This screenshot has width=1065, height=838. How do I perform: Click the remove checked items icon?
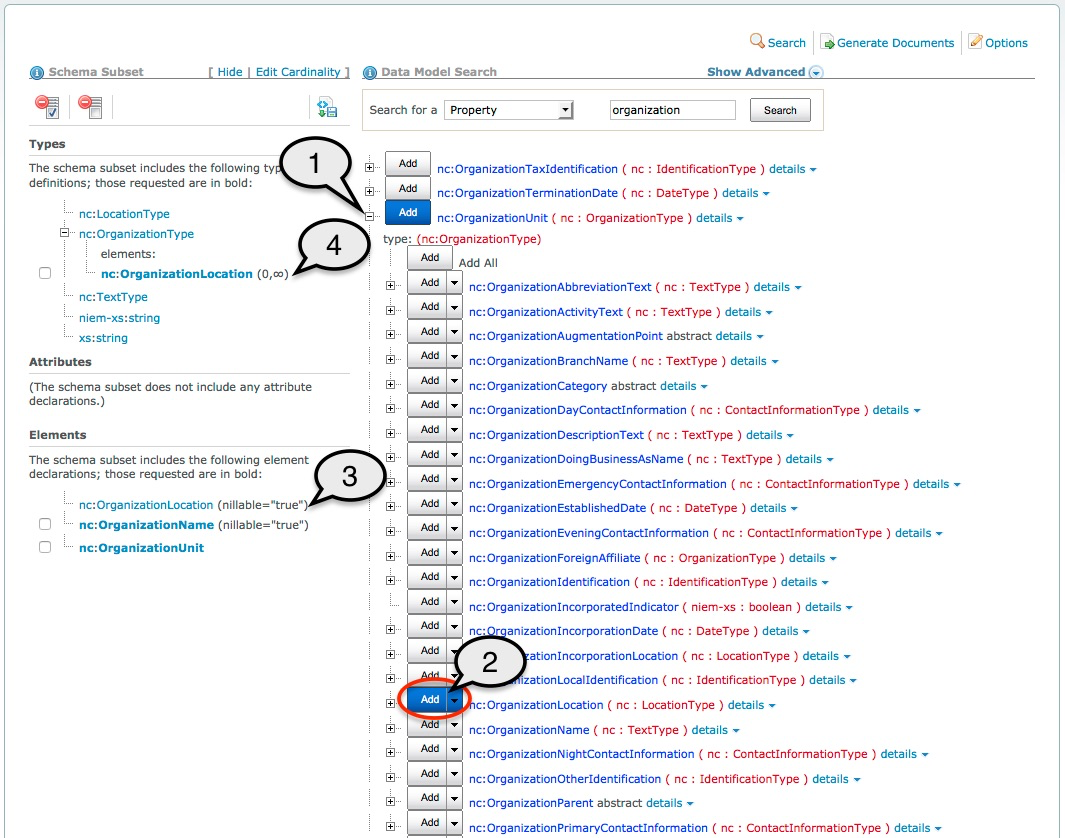pyautogui.click(x=47, y=107)
